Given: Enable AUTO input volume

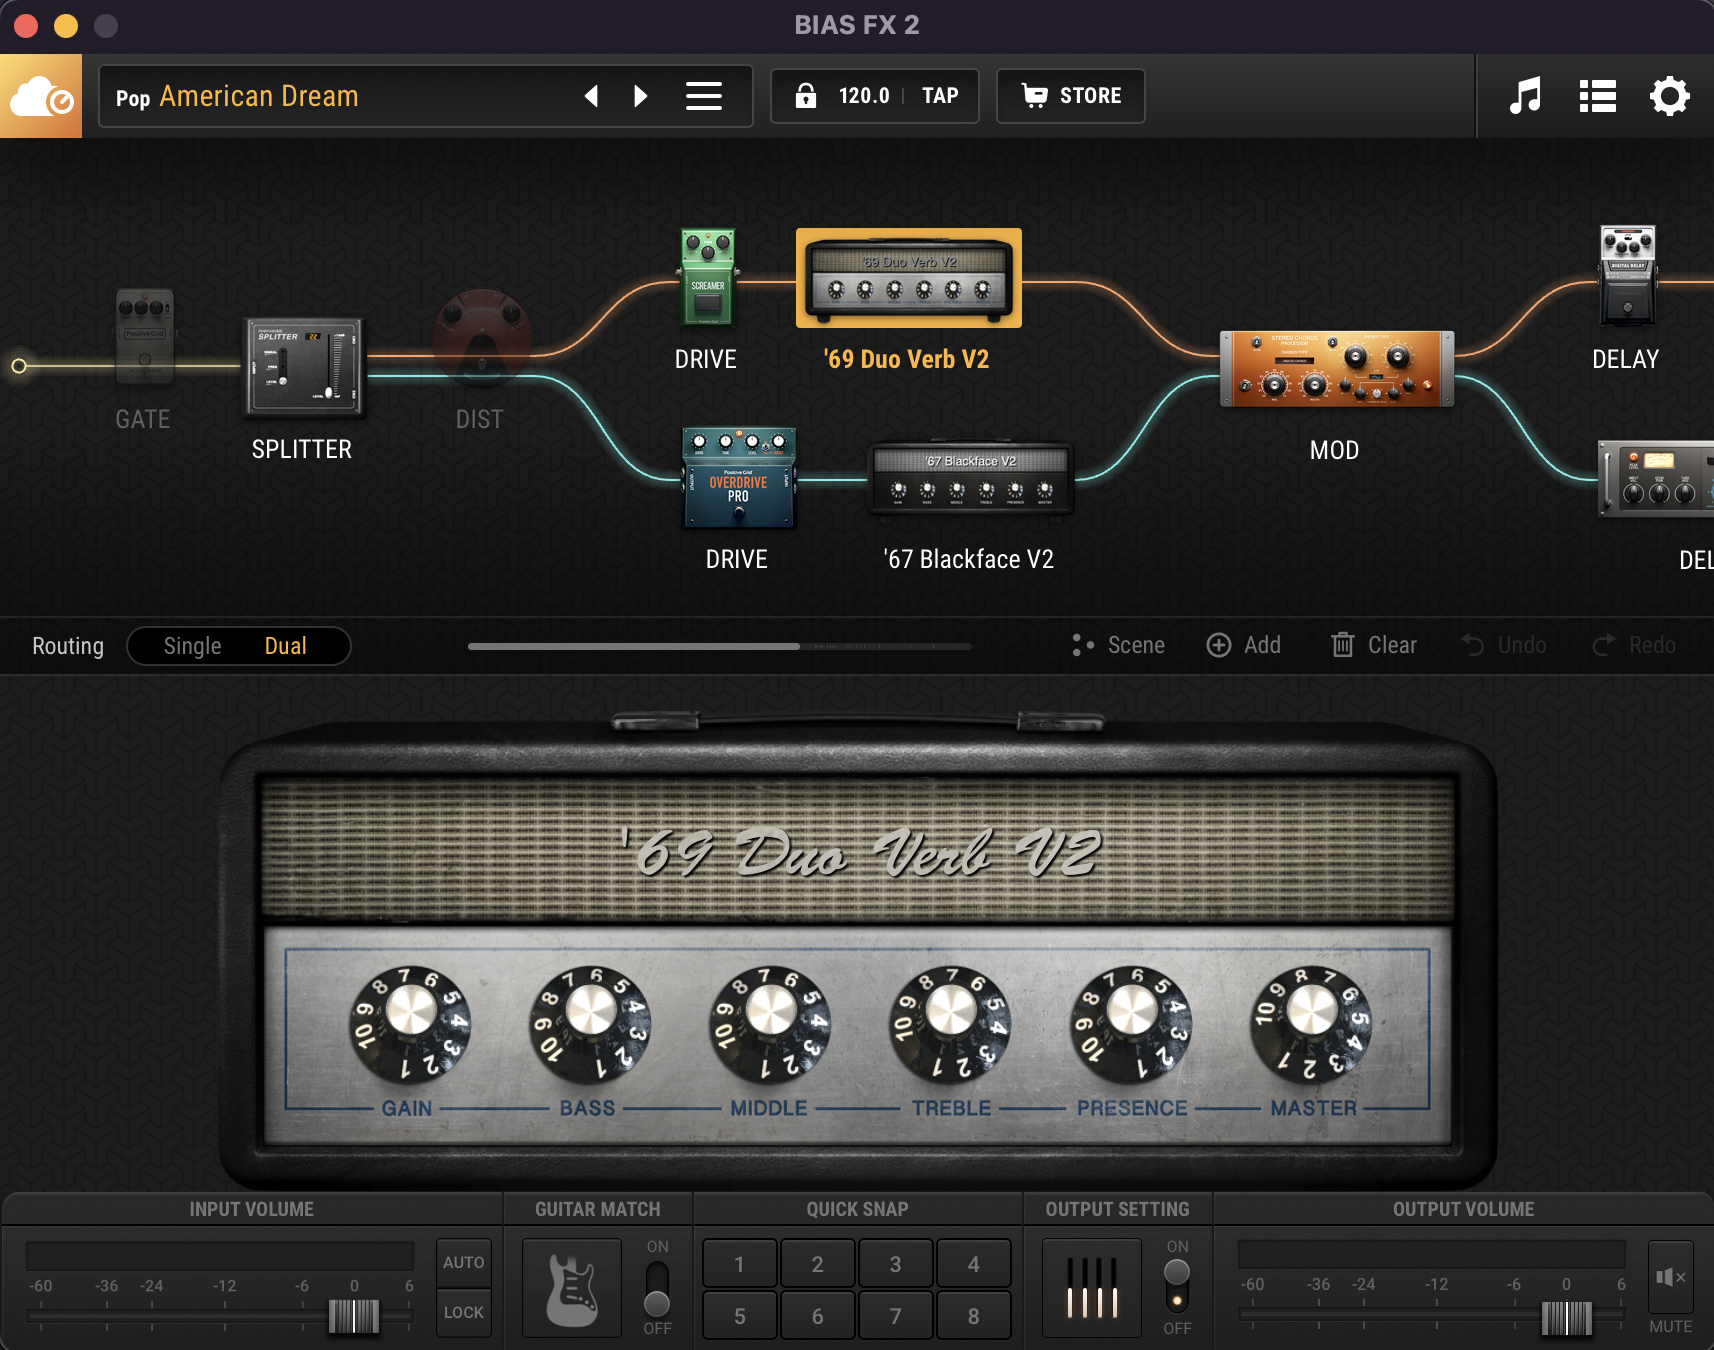Looking at the screenshot, I should point(463,1263).
